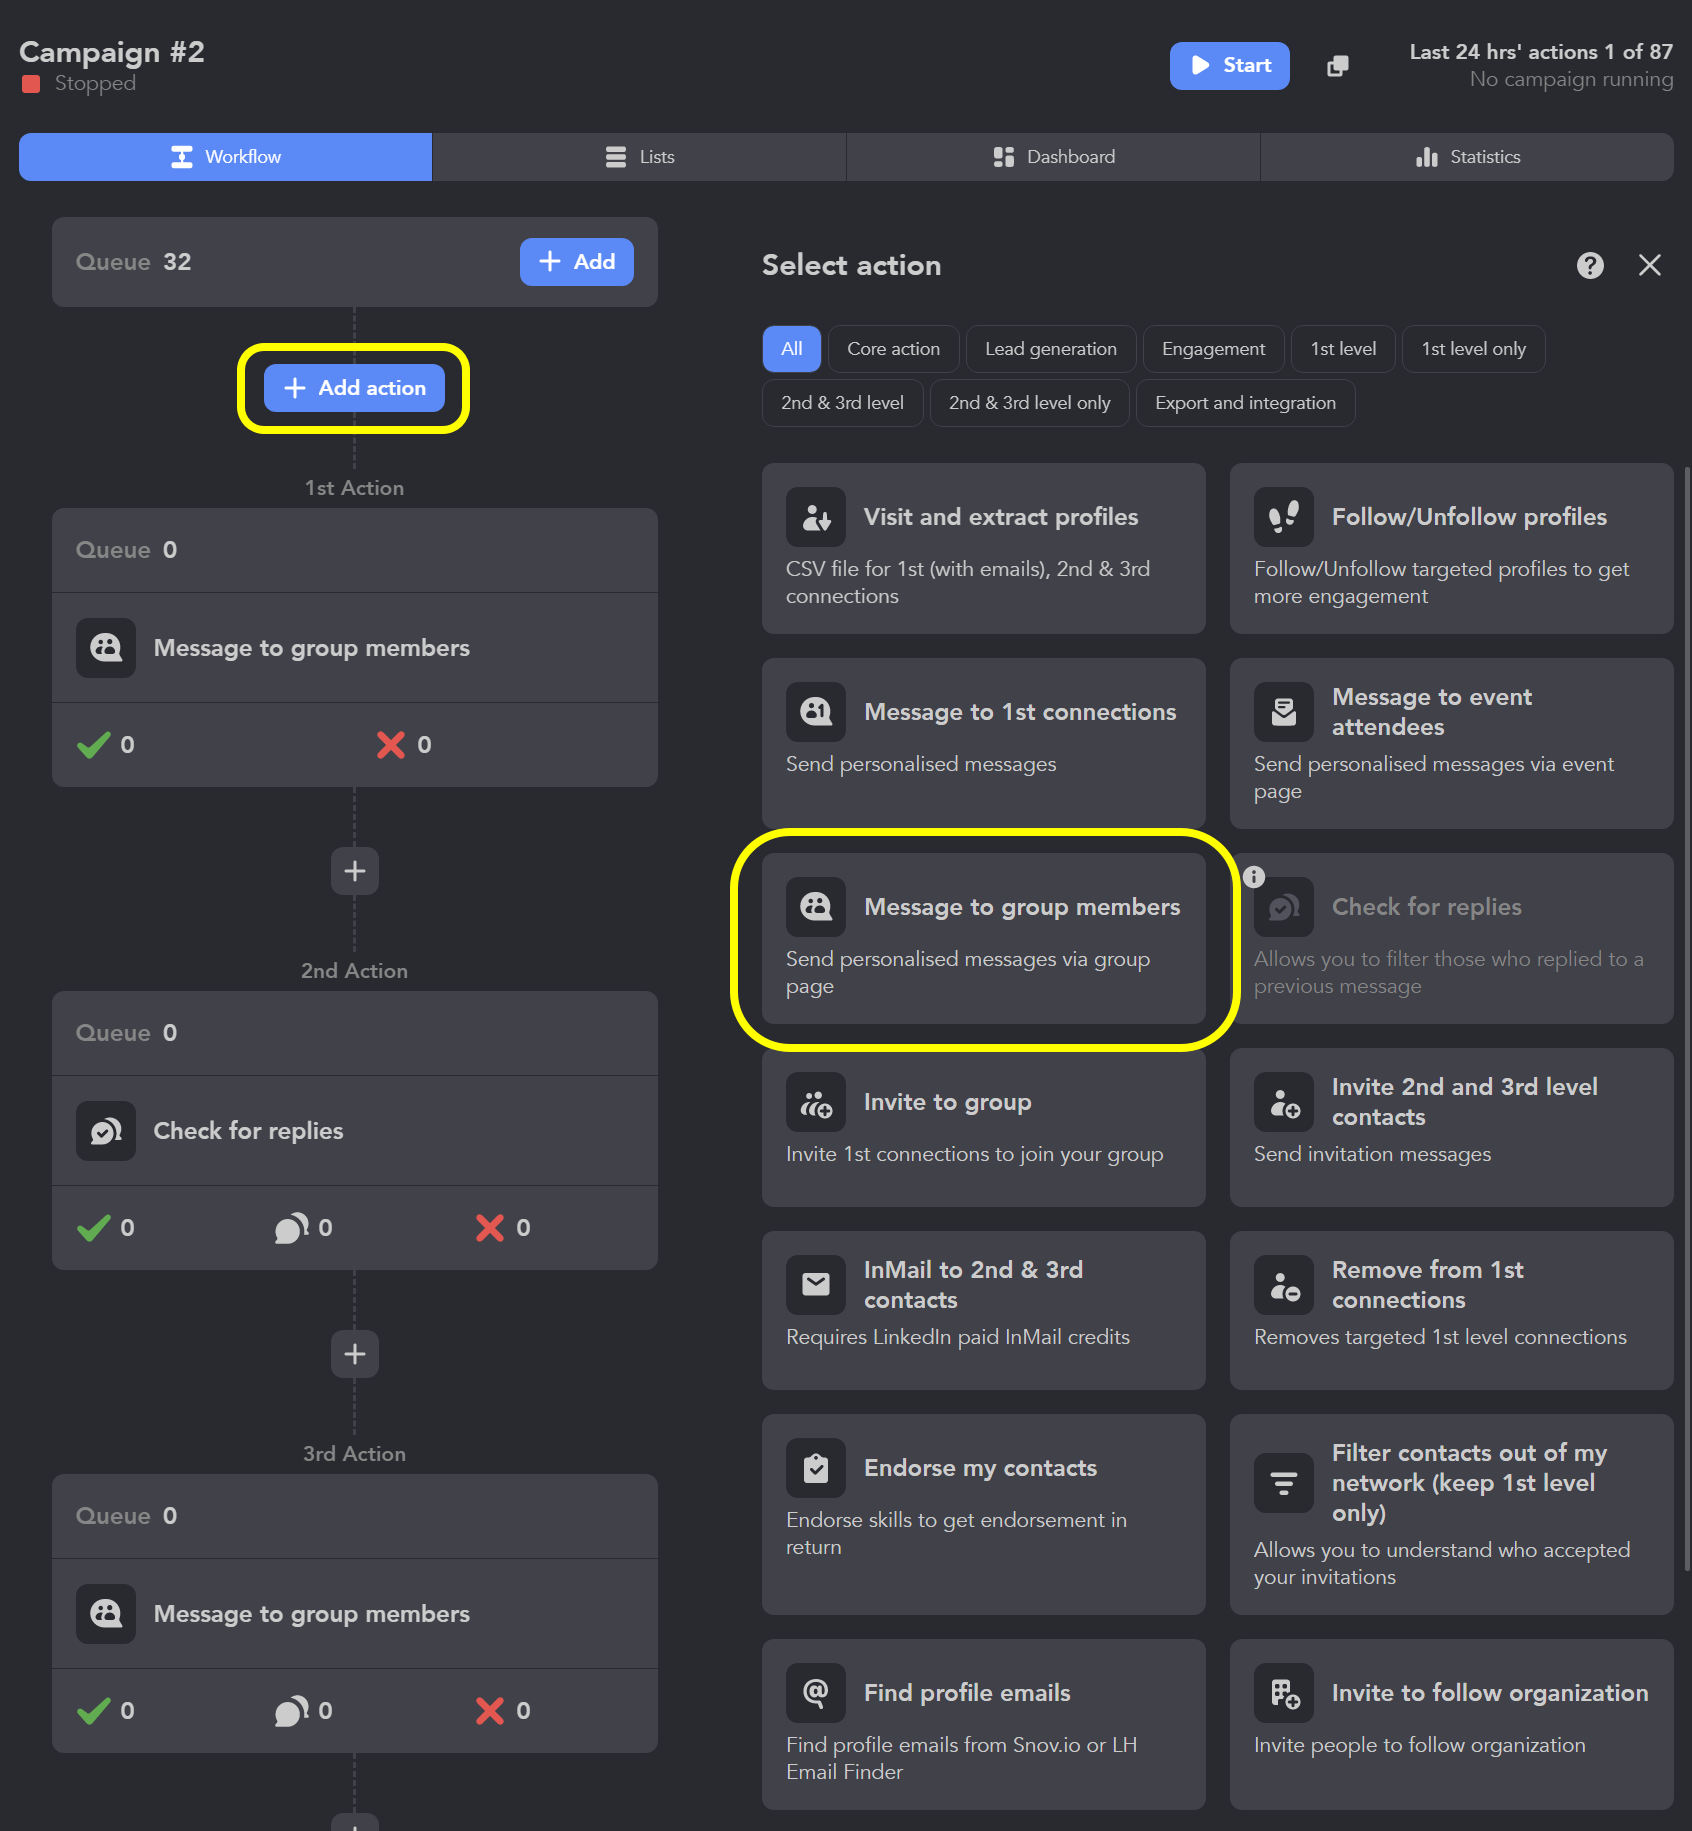
Task: Select the Find profile emails action
Action: (x=983, y=1720)
